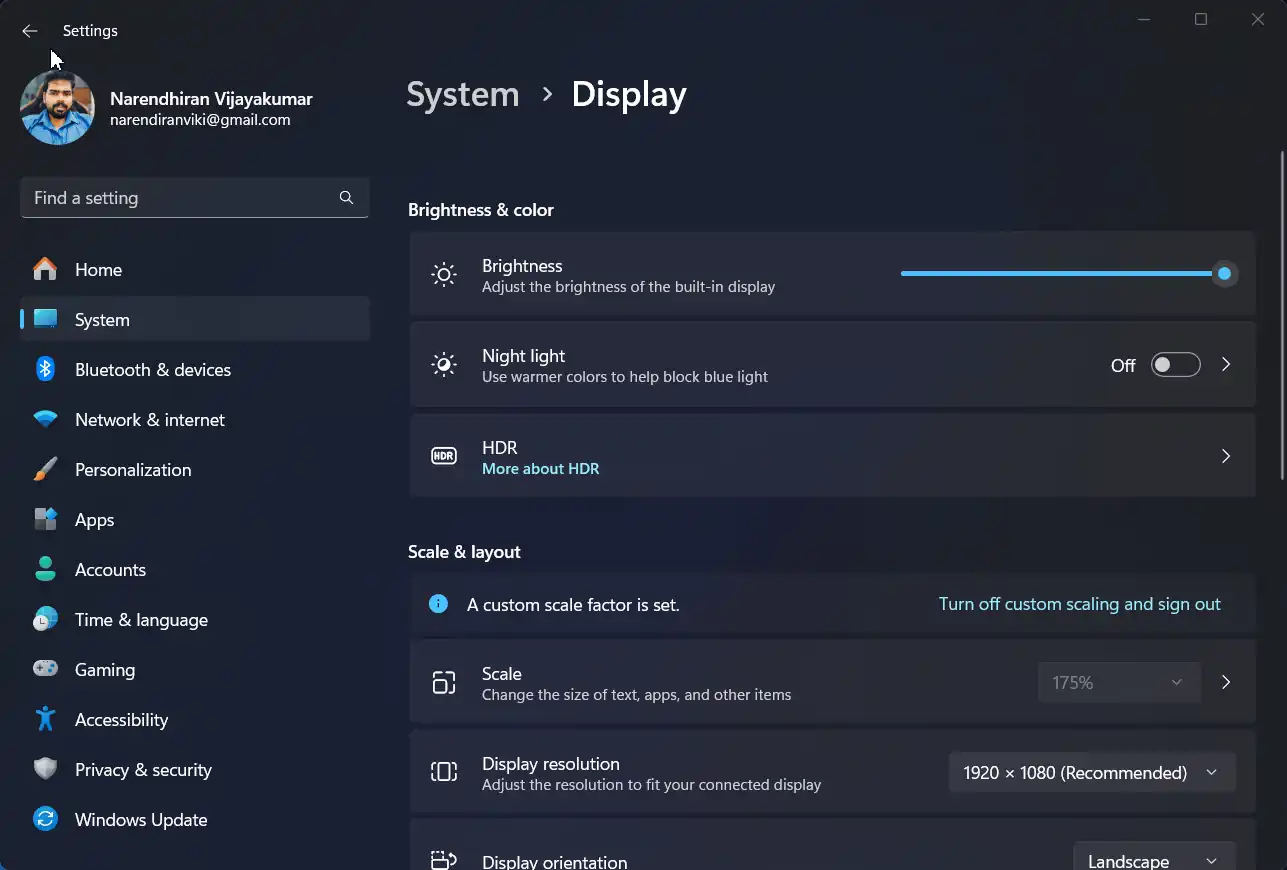Viewport: 1287px width, 870px height.
Task: Open Personalization settings
Action: 195,469
